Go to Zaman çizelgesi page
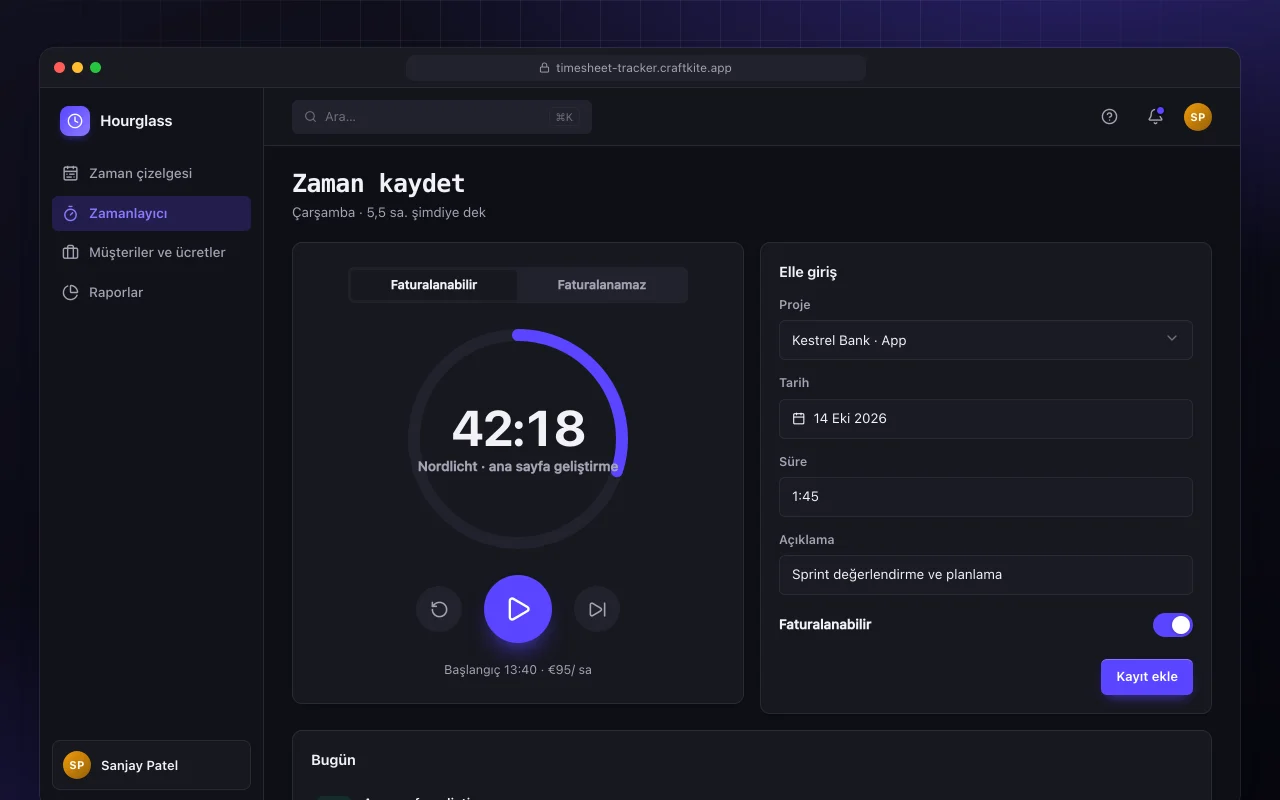Viewport: 1280px width, 800px height. click(x=151, y=173)
